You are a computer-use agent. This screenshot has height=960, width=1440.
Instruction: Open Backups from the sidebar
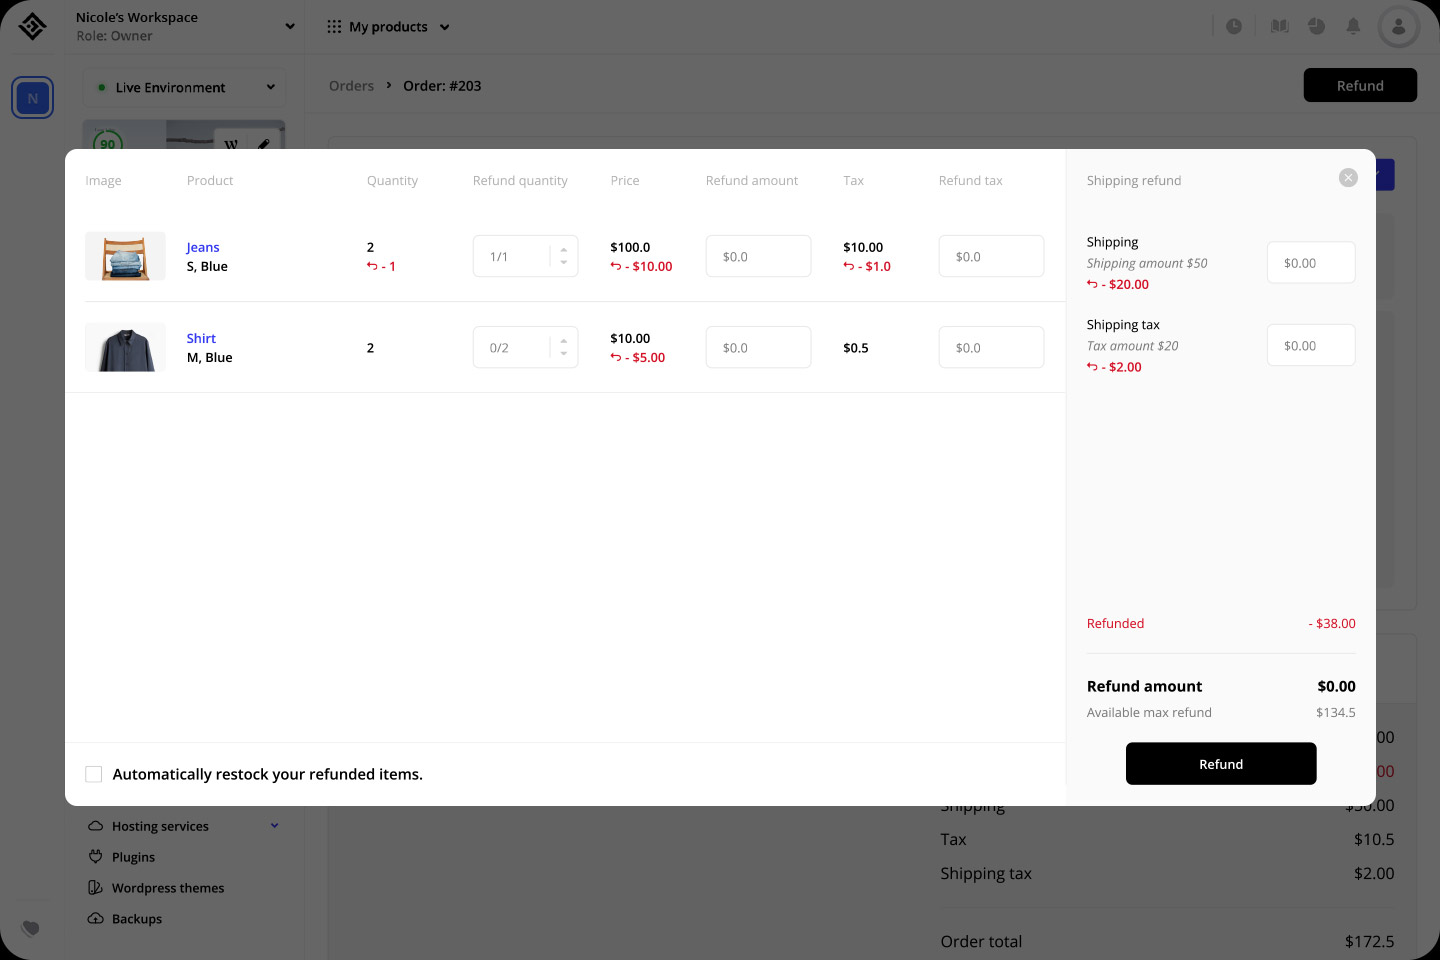(136, 918)
